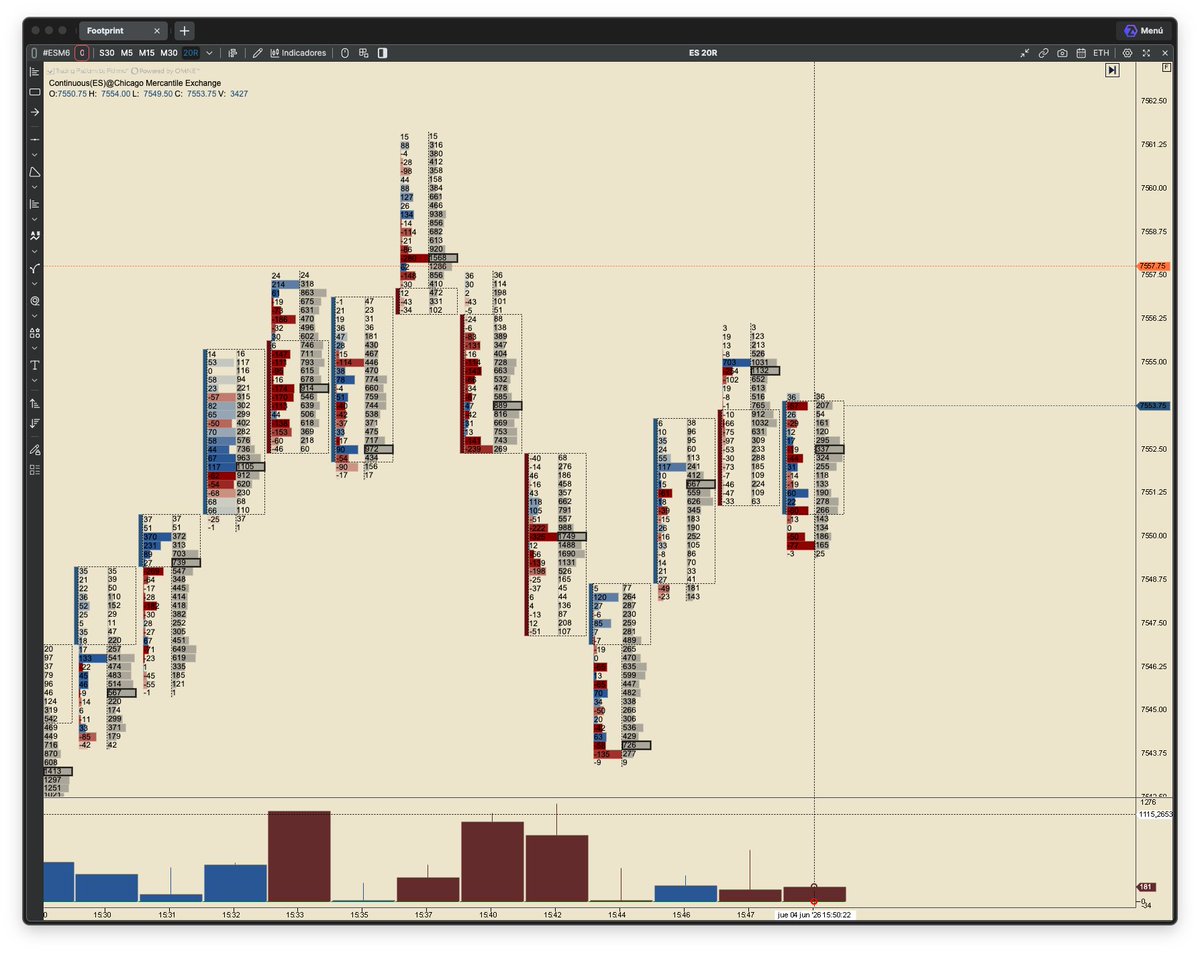Select the zigzag pattern tool
The width and height of the screenshot is (1200, 953).
point(34,235)
